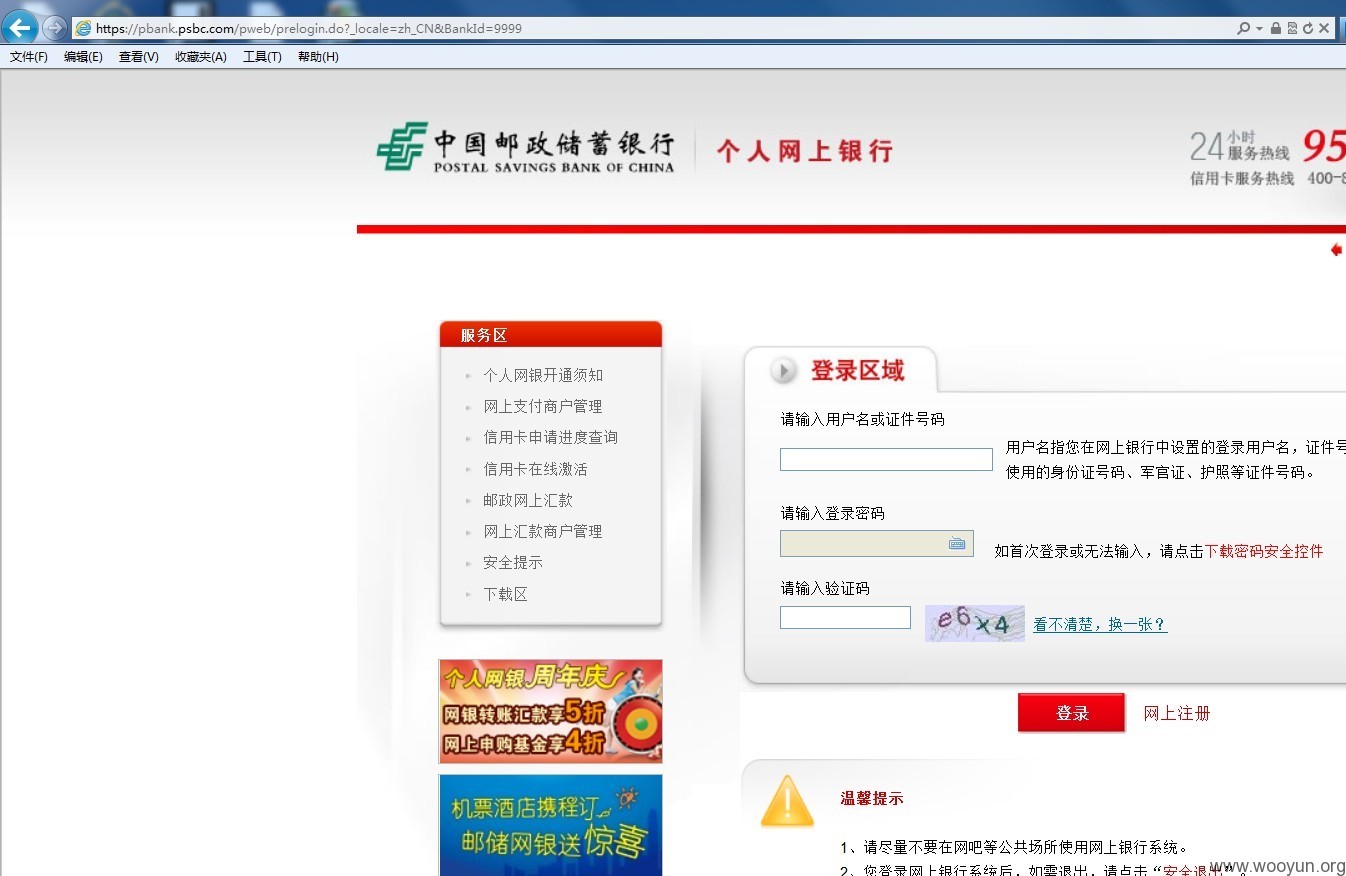The width and height of the screenshot is (1346, 876).
Task: Go back with the browser Back arrow
Action: 20,27
